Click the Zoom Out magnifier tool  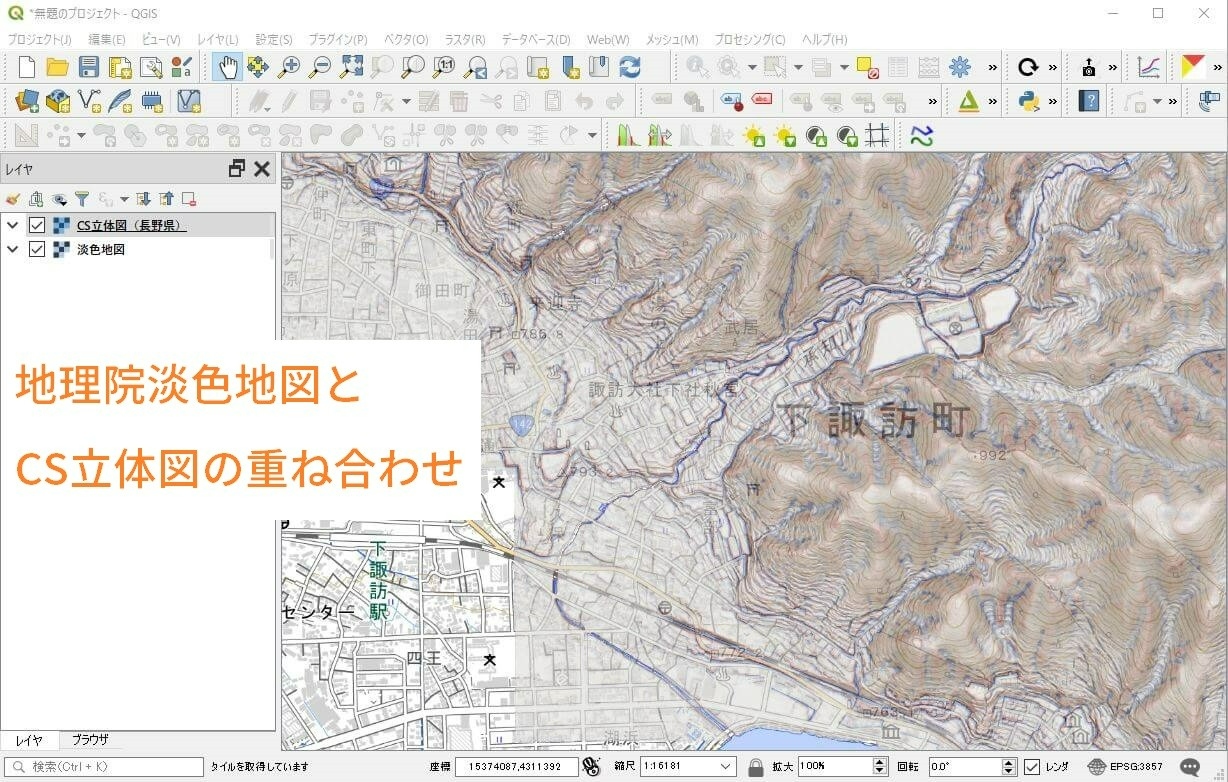point(319,67)
